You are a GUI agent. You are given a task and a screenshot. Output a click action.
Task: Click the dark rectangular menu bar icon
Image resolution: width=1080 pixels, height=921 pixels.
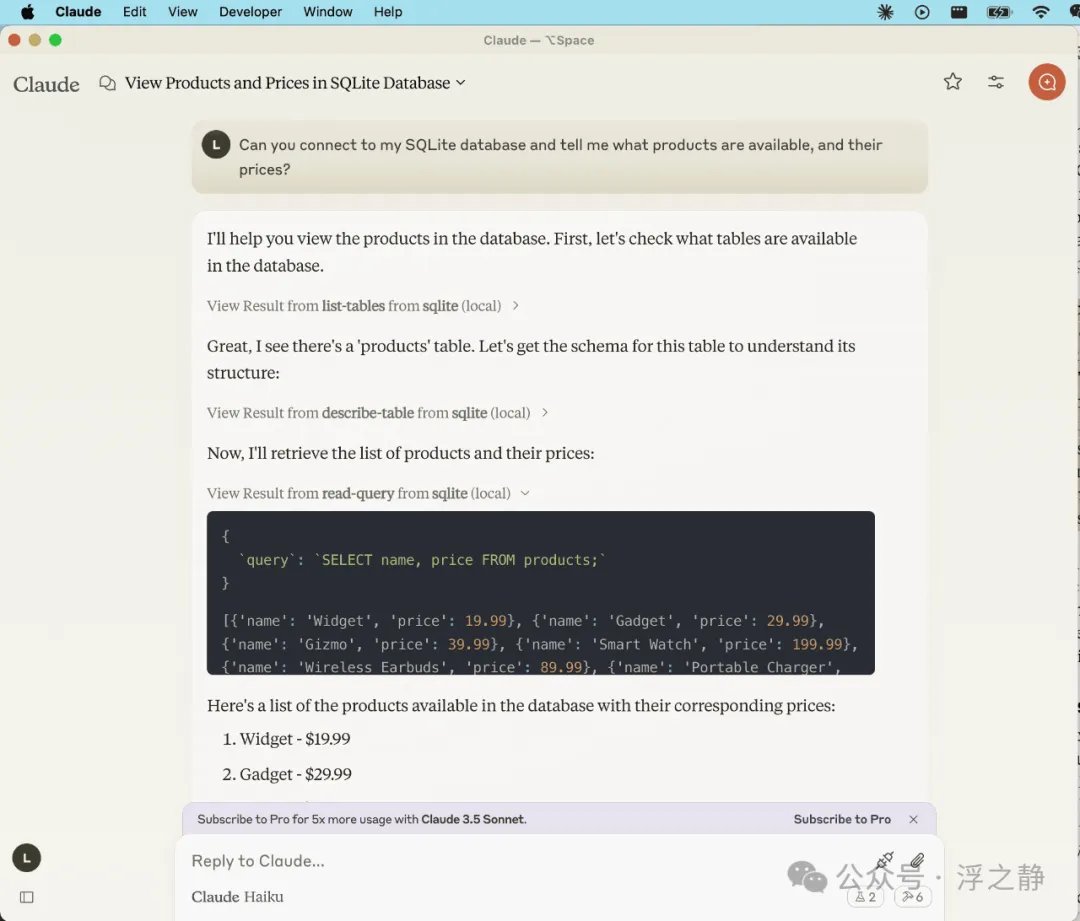click(x=959, y=12)
